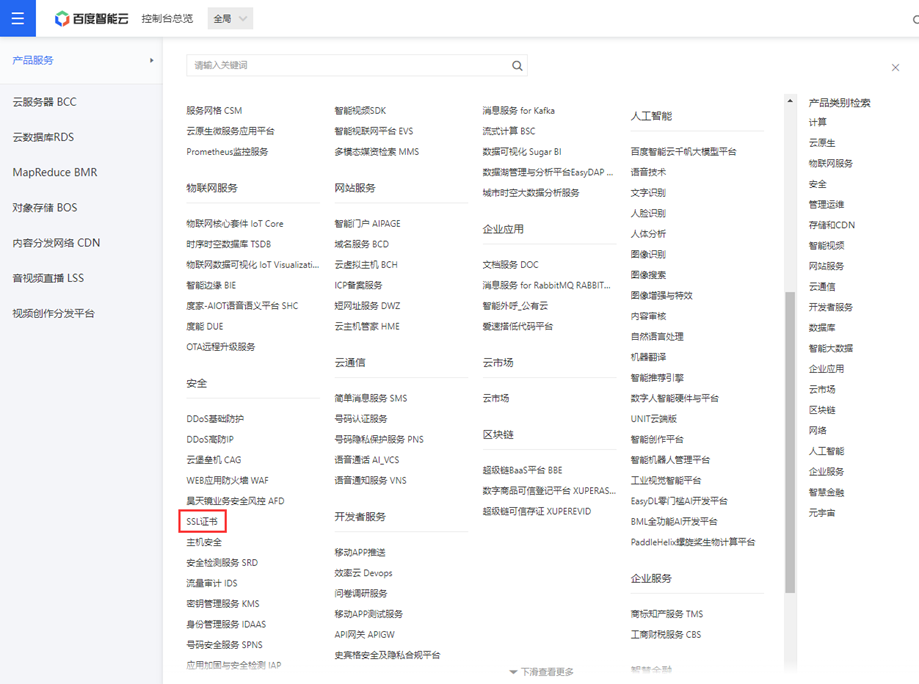This screenshot has width=919, height=684.
Task: Open 对象存储 BOS in the sidebar
Action: coord(45,207)
